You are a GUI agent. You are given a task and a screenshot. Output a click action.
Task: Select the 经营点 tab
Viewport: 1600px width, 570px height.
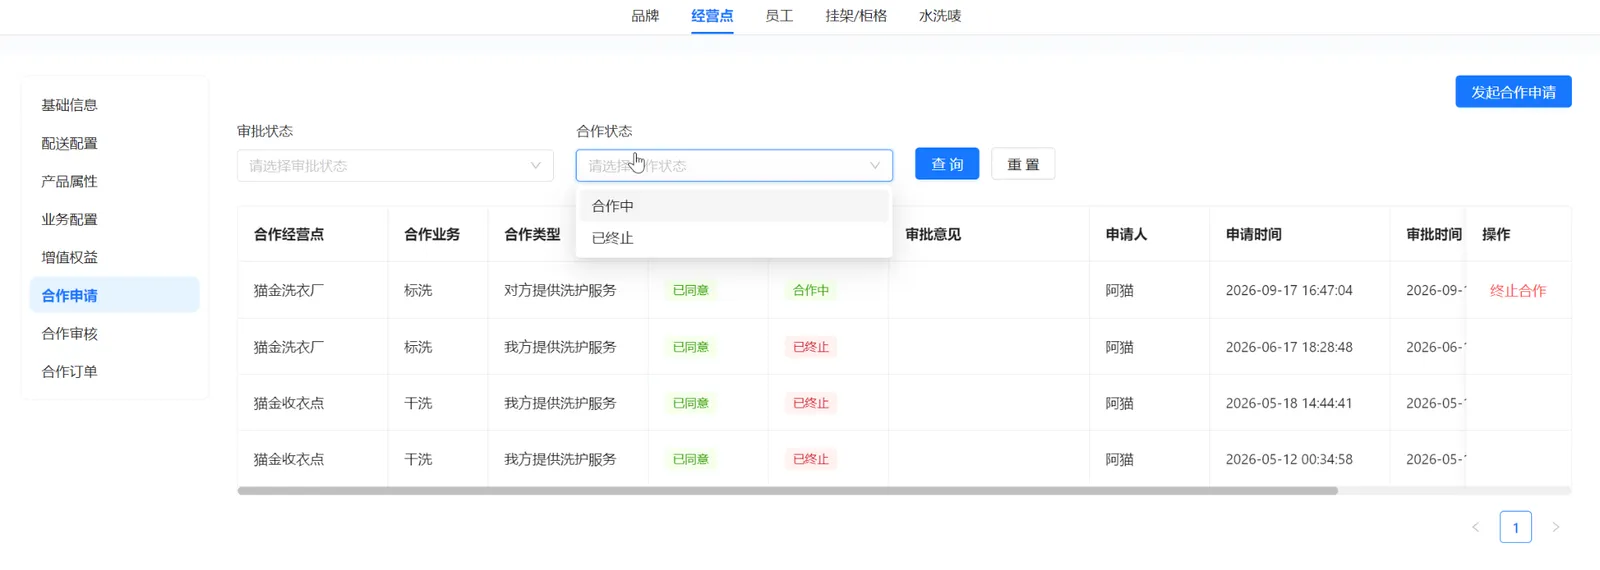[x=712, y=16]
